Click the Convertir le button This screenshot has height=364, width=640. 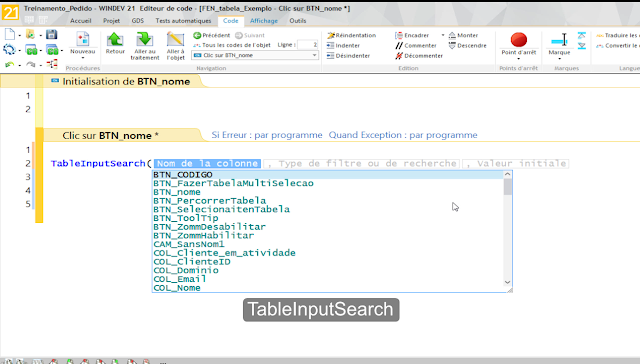pos(618,46)
